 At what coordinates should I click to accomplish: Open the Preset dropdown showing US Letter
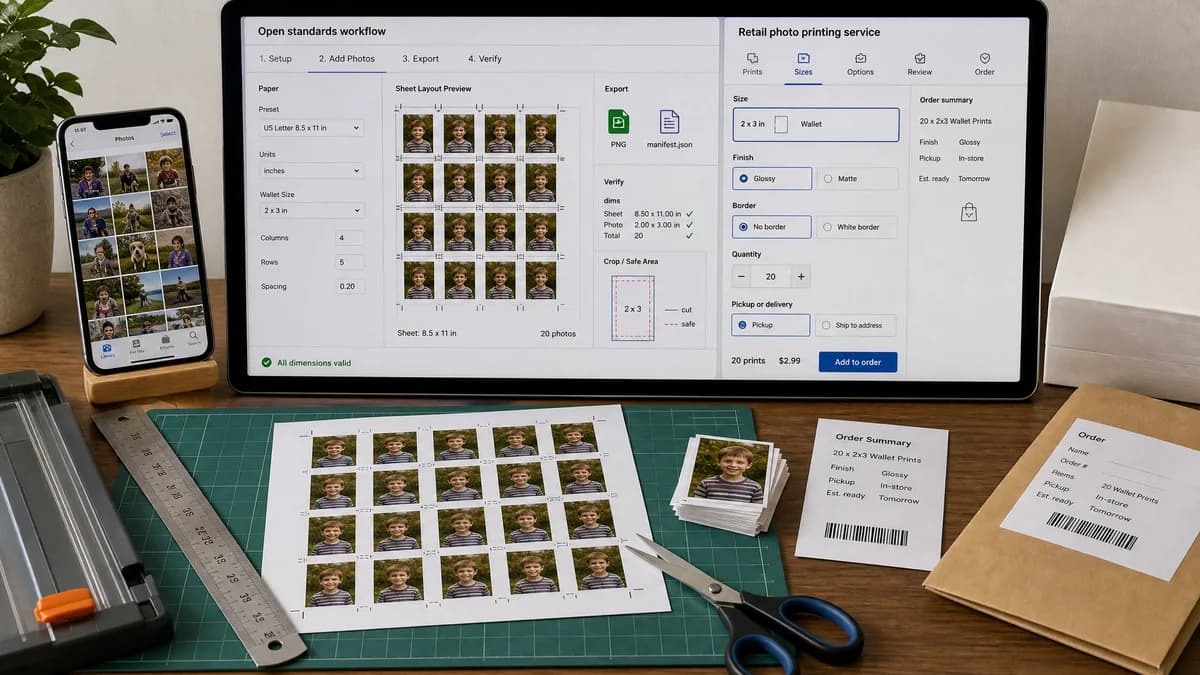tap(311, 128)
